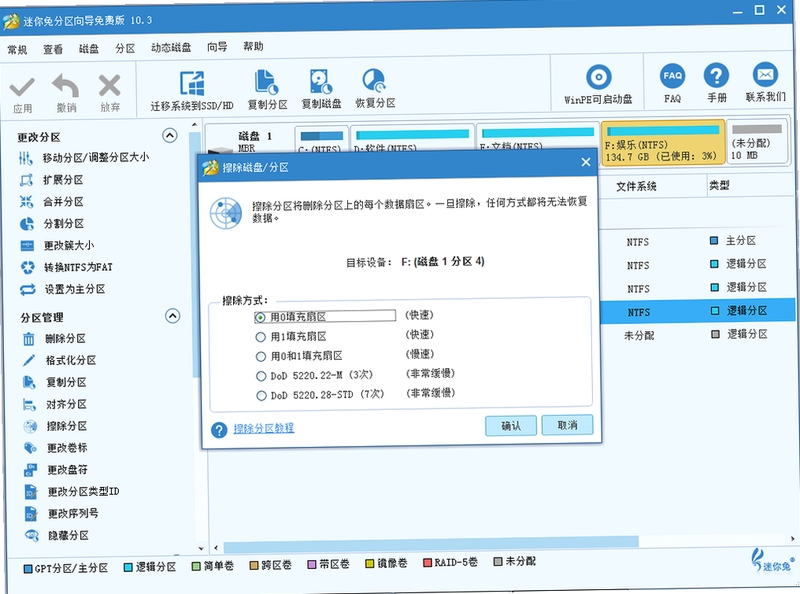Select DoD 5220.28-STD (7次) option
Viewport: 800px width, 594px height.
pyautogui.click(x=261, y=395)
